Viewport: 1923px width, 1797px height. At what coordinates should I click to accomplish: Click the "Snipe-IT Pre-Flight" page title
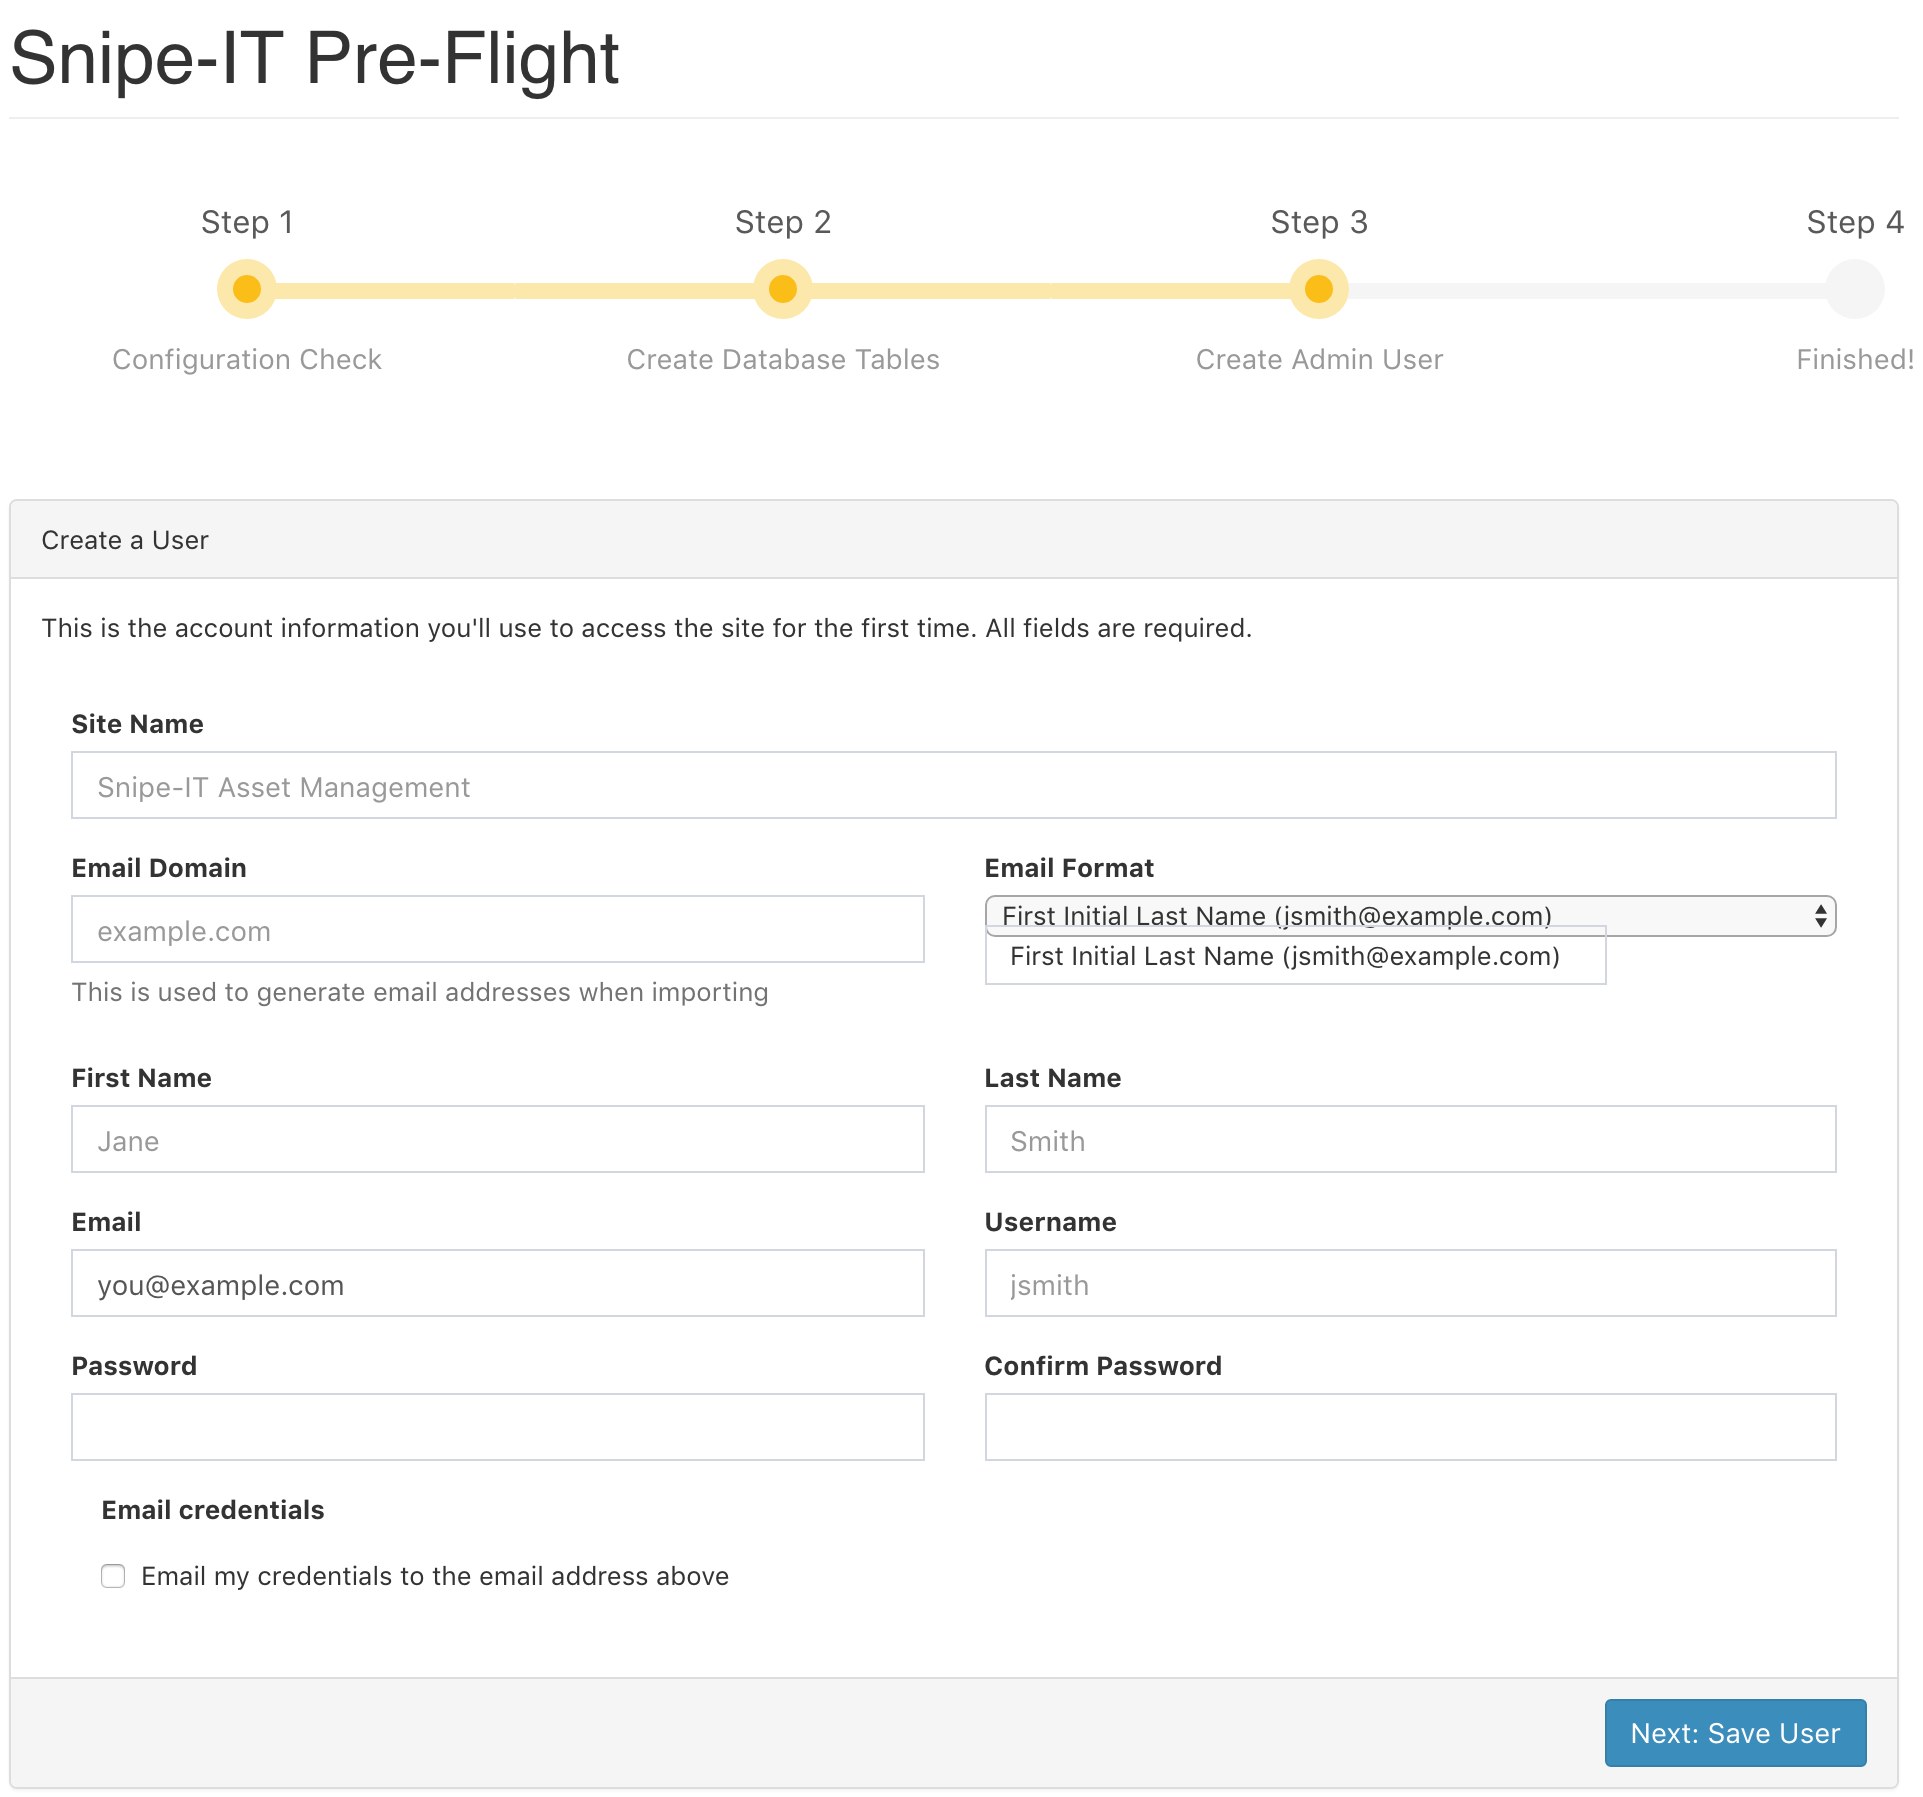315,58
